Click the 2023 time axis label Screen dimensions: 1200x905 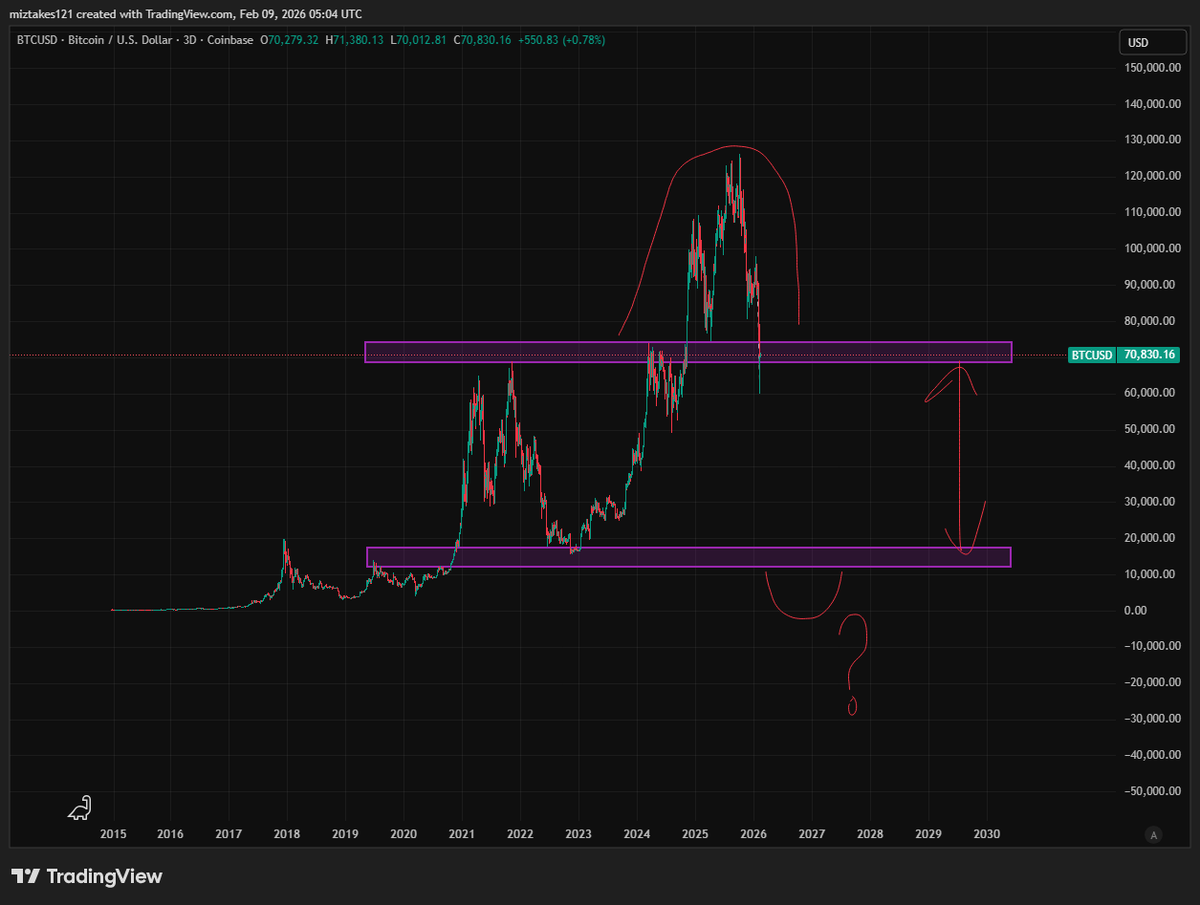579,834
